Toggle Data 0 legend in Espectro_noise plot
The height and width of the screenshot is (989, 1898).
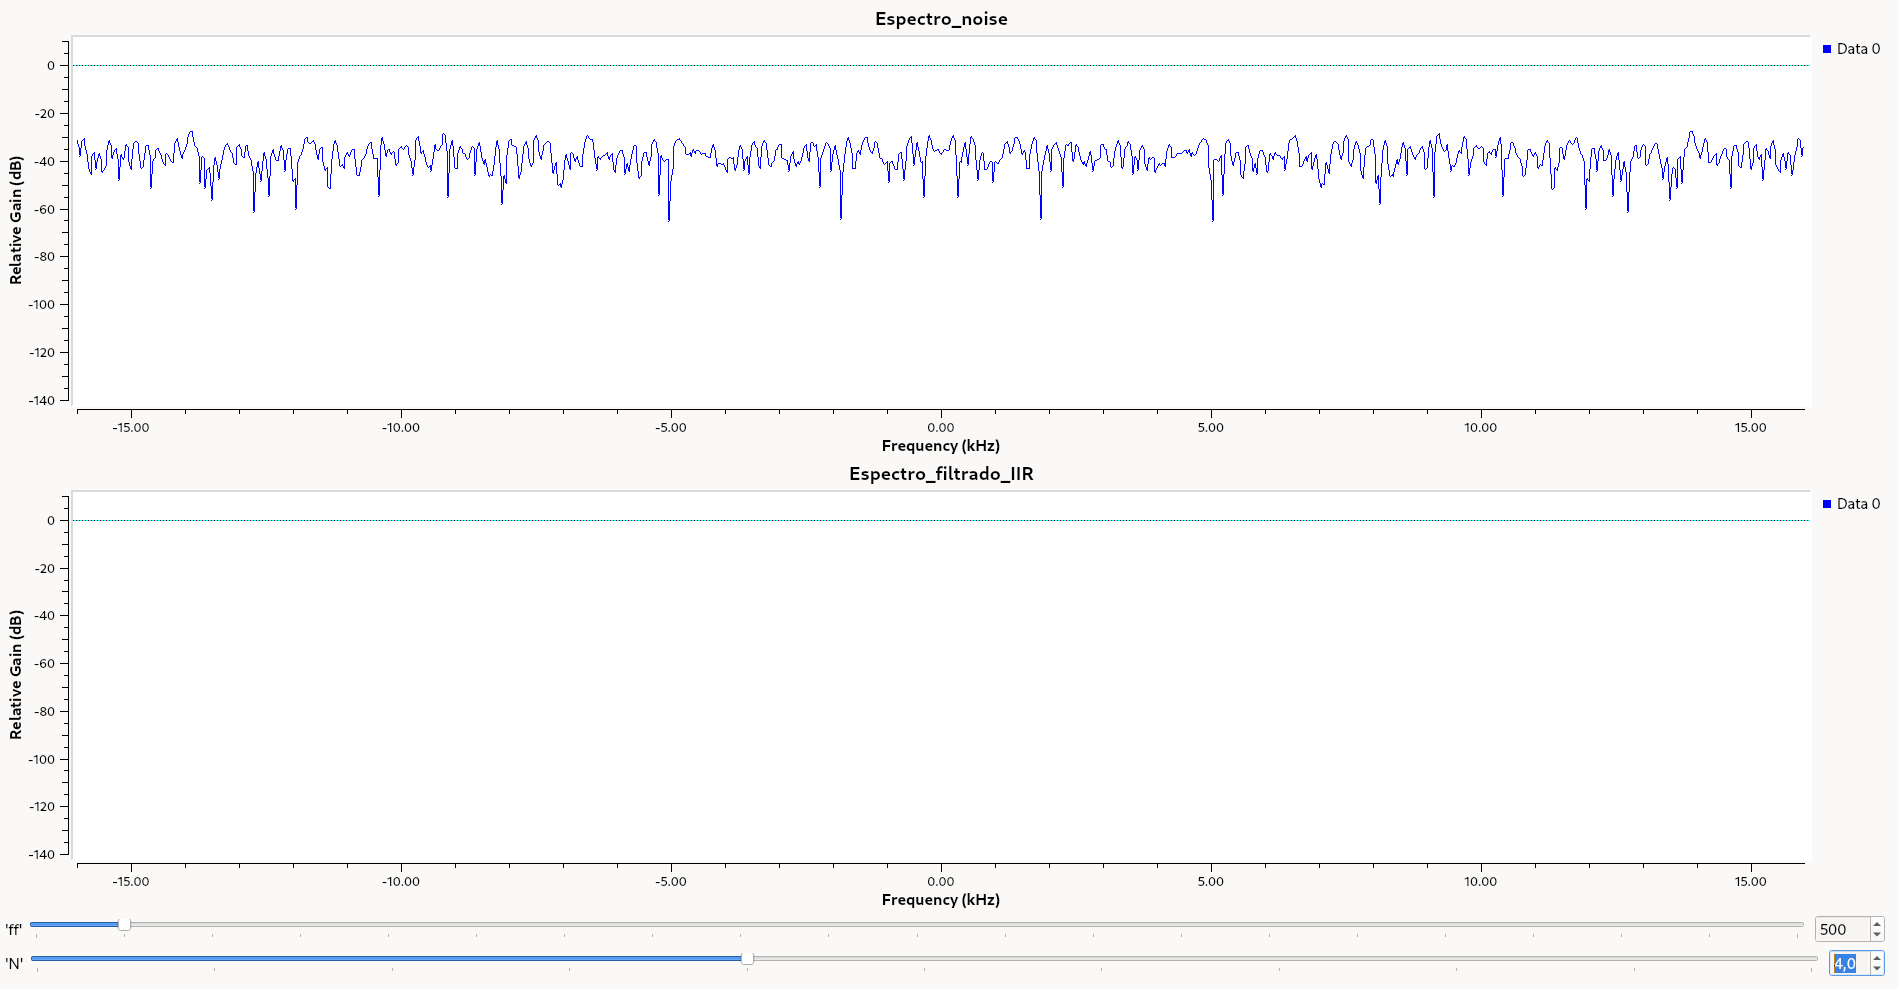(x=1851, y=49)
